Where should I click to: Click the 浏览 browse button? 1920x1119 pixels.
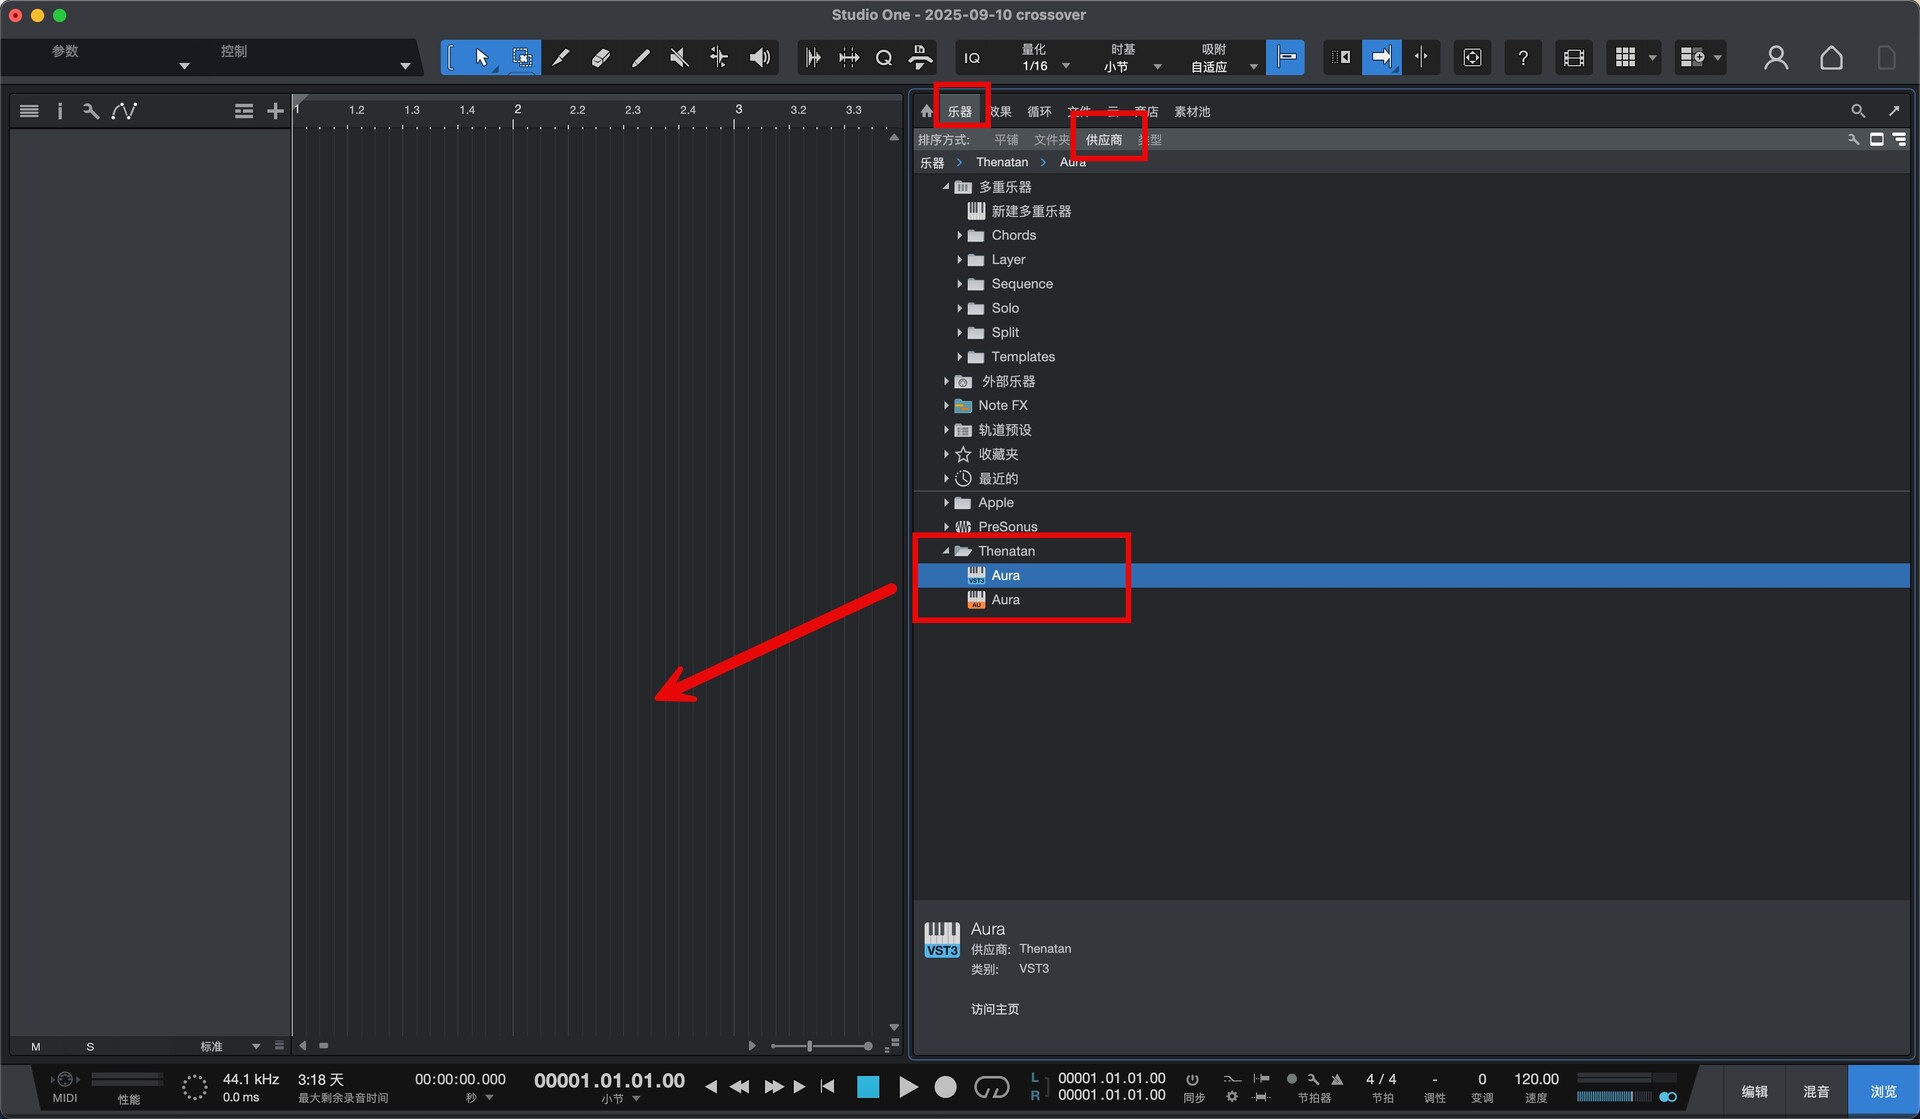[x=1883, y=1091]
